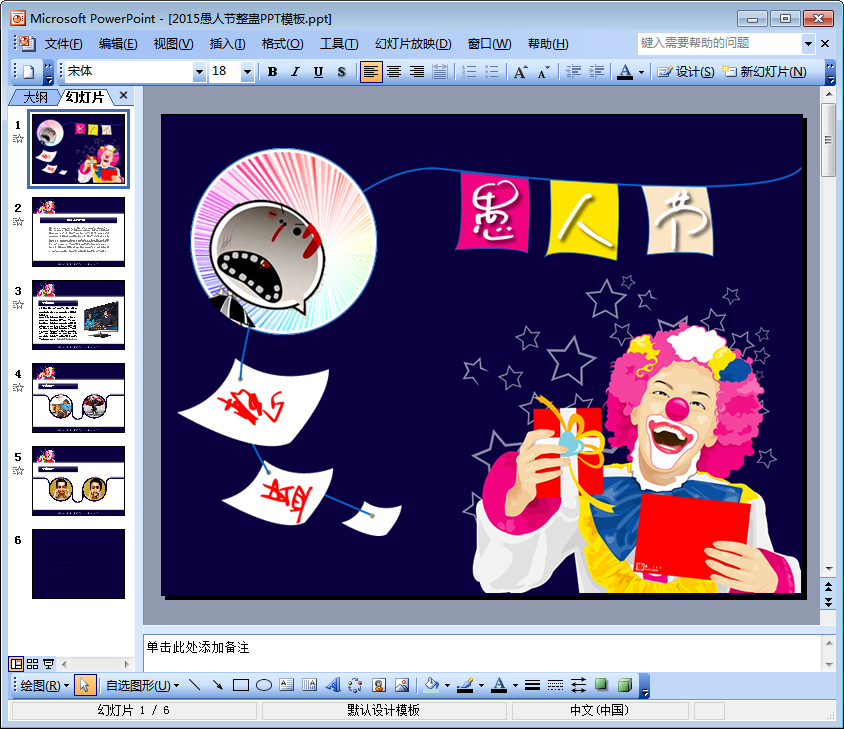Click 新幻灯片(N) new slide button
Screen dimensions: 844x729
pyautogui.click(x=764, y=72)
